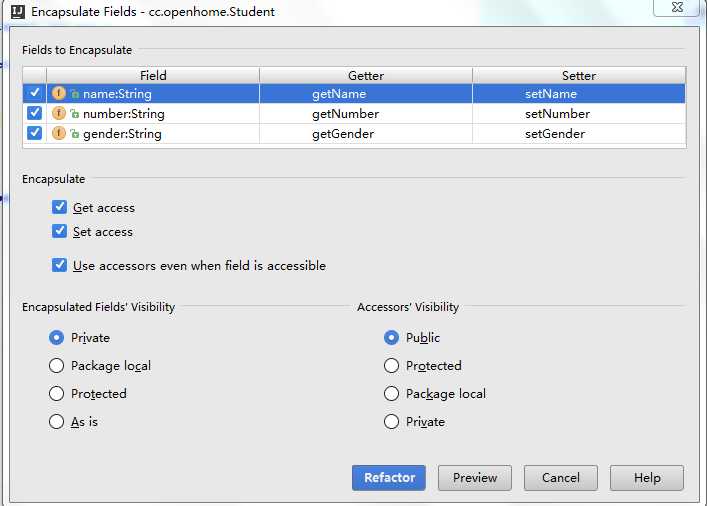The image size is (707, 506).
Task: Click the getNumber getter cell
Action: [366, 114]
